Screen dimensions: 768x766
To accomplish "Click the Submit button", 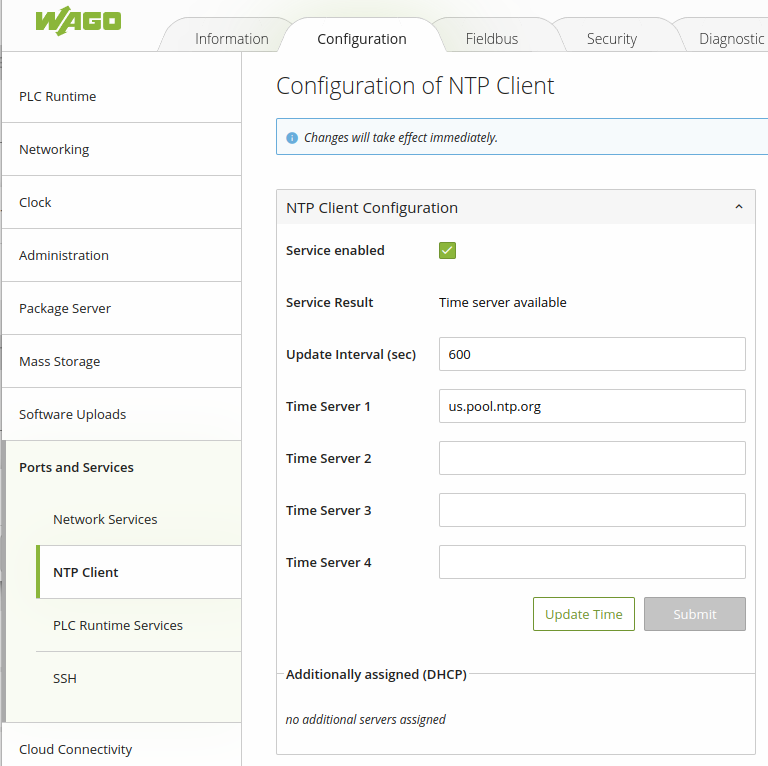I will point(694,614).
